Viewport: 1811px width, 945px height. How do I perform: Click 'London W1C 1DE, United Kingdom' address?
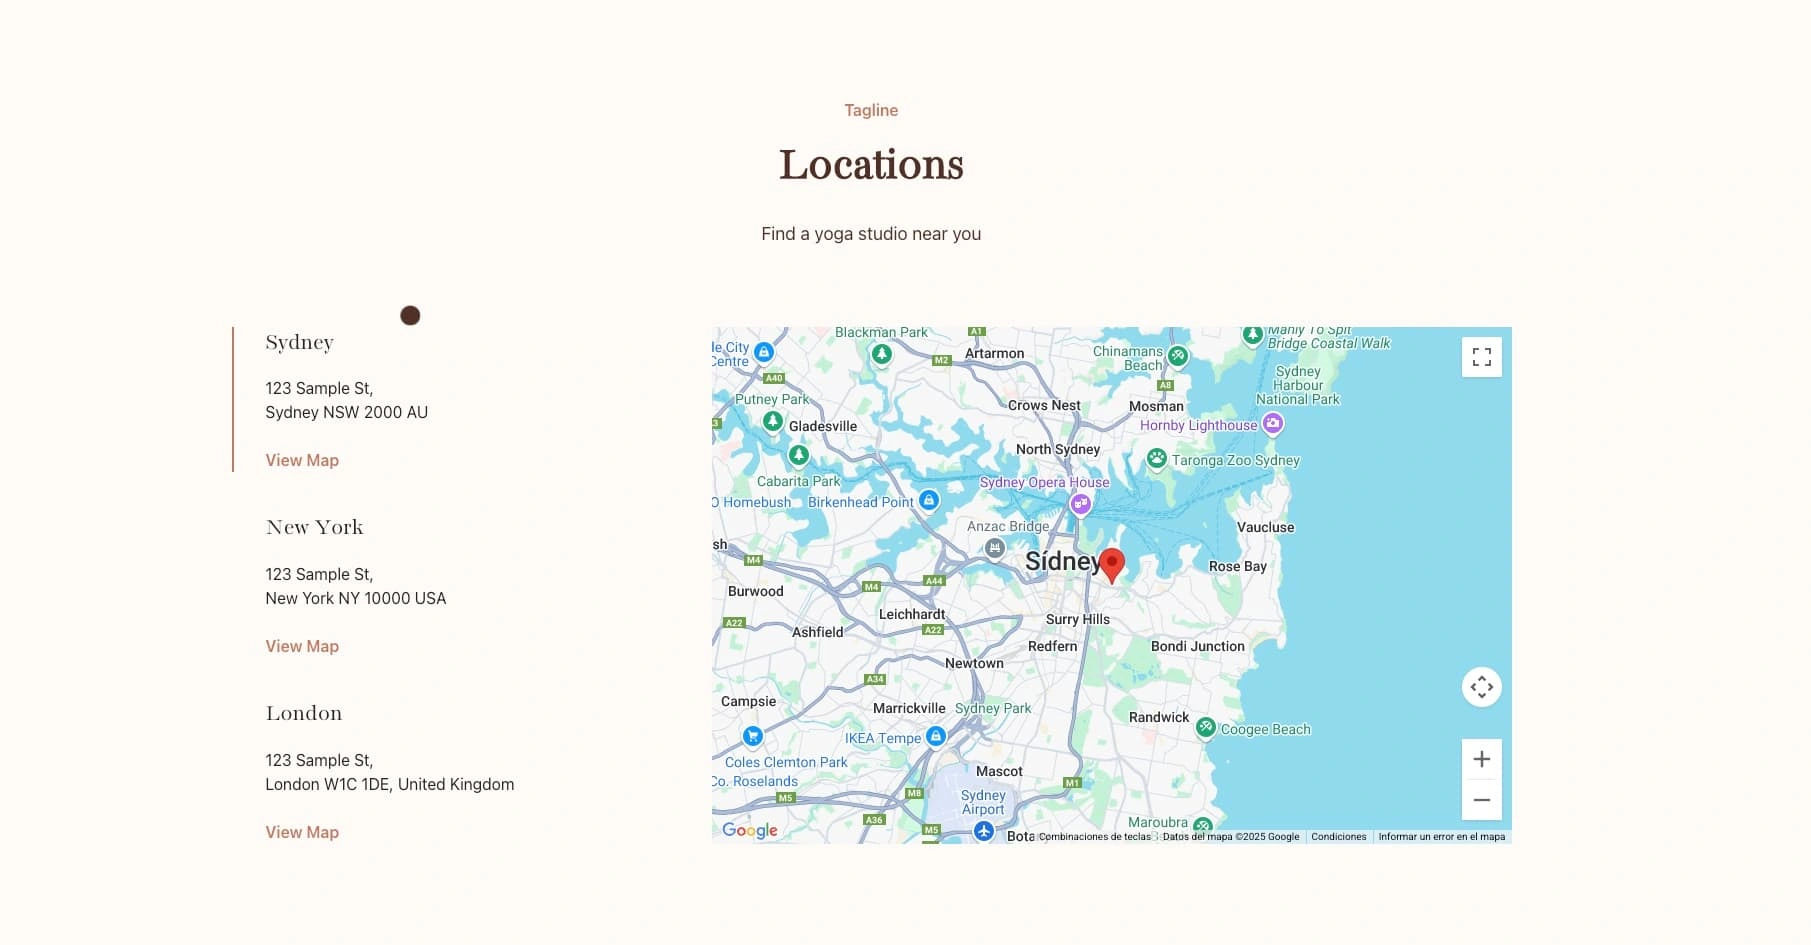pos(390,784)
